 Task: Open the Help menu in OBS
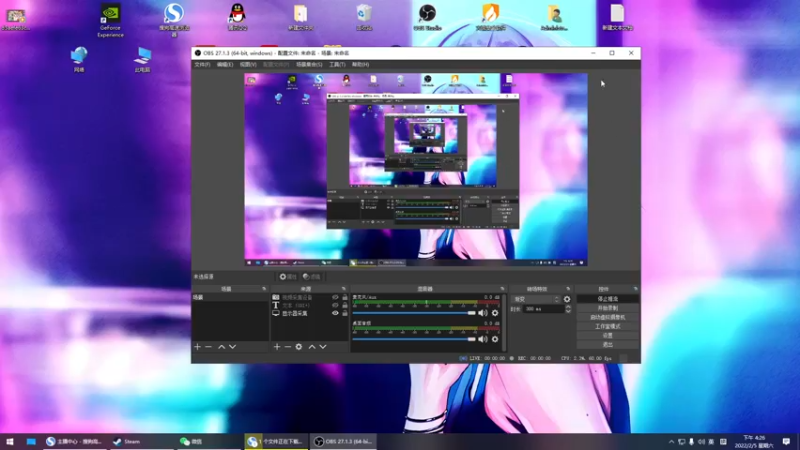pyautogui.click(x=360, y=65)
